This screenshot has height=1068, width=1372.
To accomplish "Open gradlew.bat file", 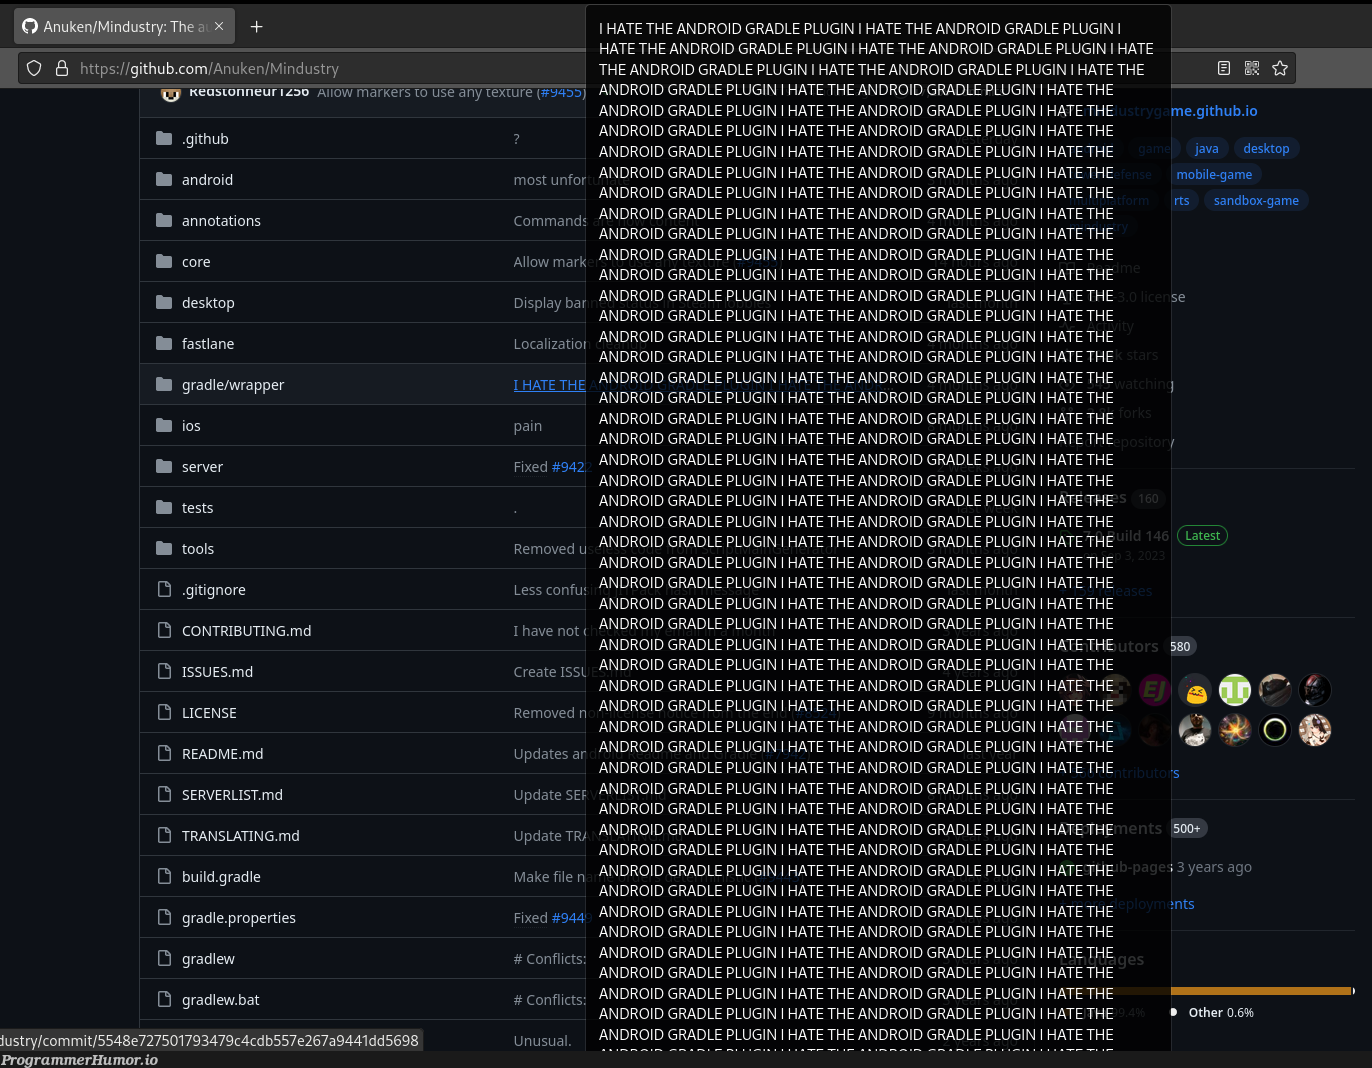I will [220, 1000].
